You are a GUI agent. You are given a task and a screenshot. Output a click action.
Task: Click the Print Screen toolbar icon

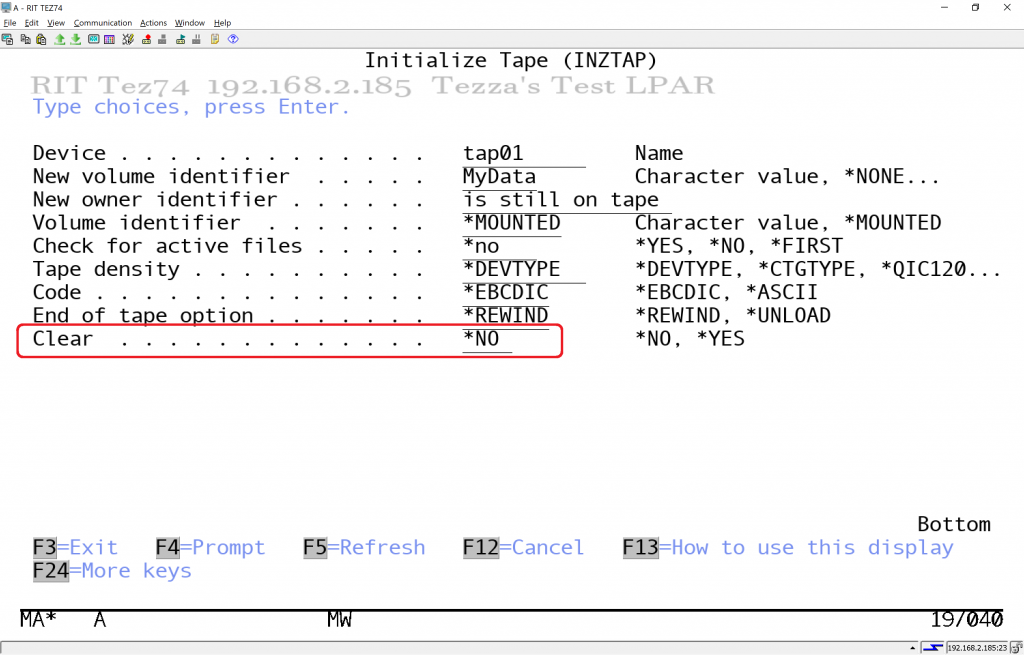click(8, 40)
